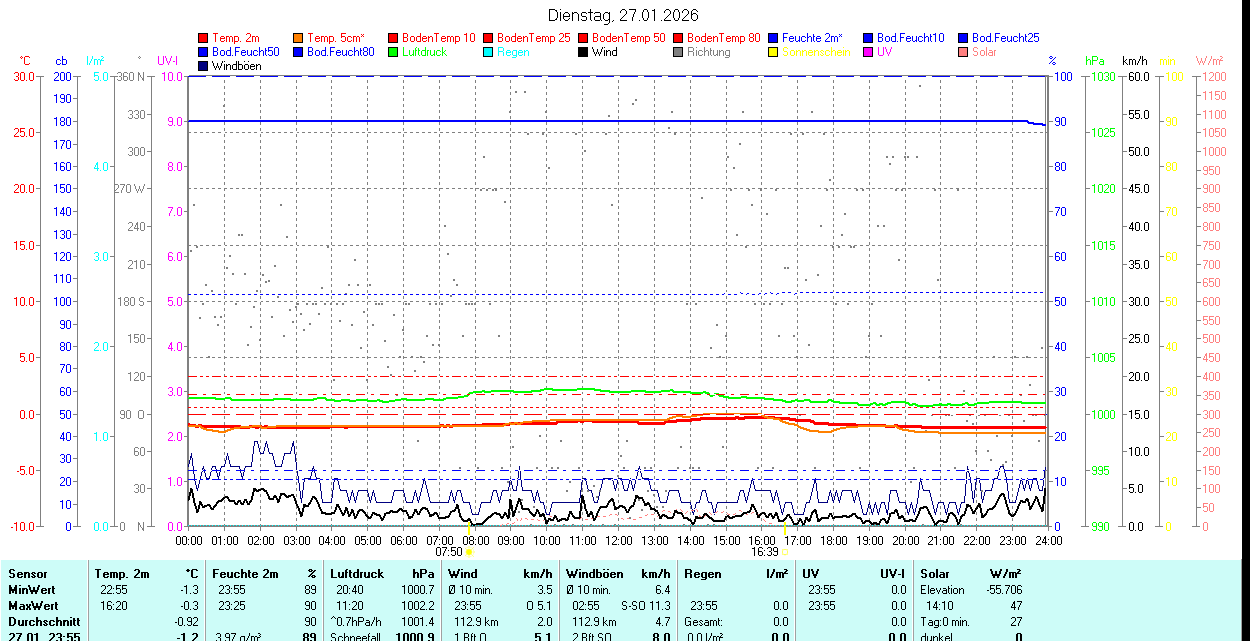The image size is (1250, 641).
Task: Click the orange Temp. 5cm* legend square
Action: tap(298, 38)
